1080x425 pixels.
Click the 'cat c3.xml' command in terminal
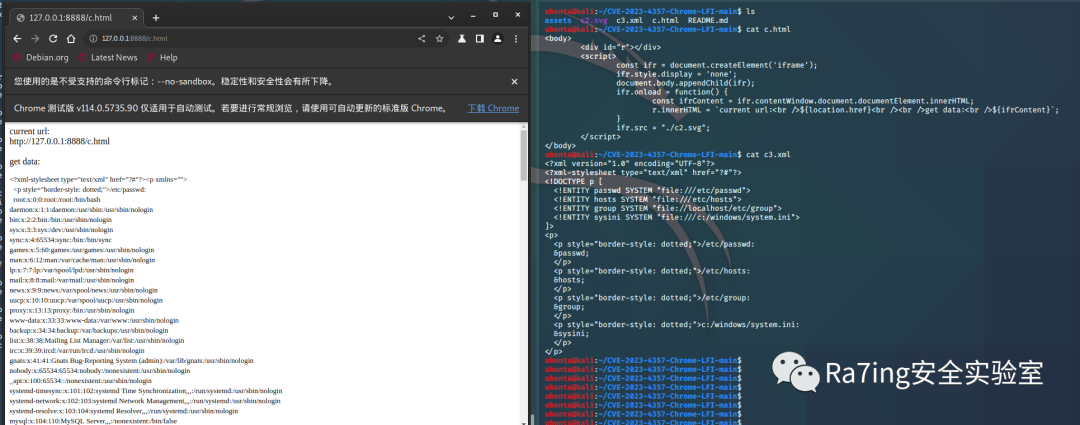(x=767, y=154)
